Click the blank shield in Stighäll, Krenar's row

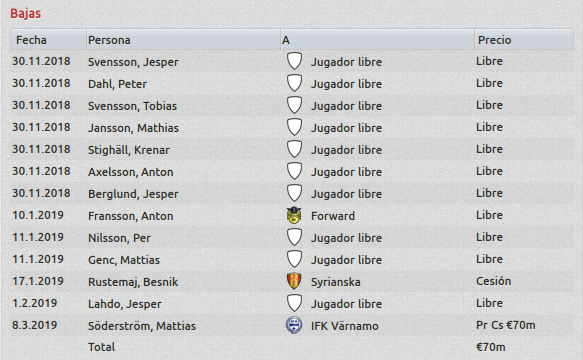point(294,149)
